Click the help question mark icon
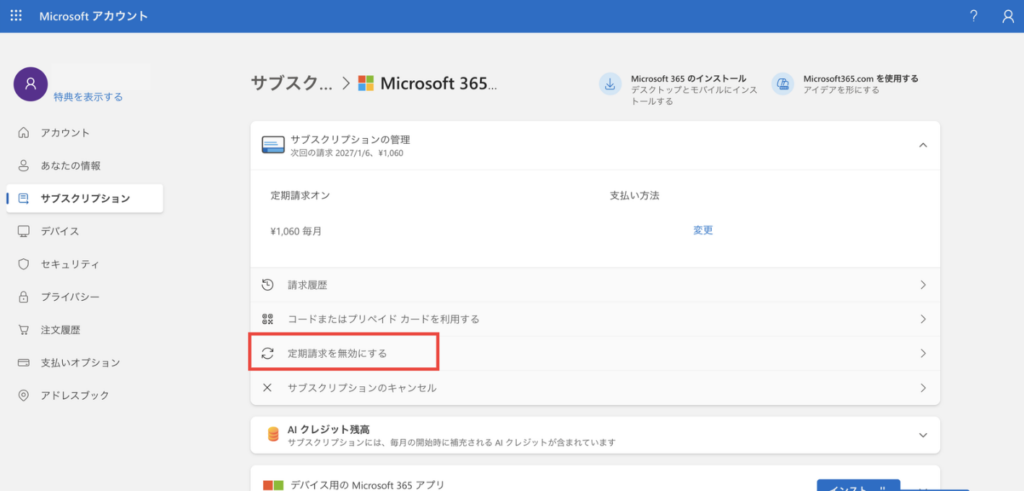 point(973,16)
